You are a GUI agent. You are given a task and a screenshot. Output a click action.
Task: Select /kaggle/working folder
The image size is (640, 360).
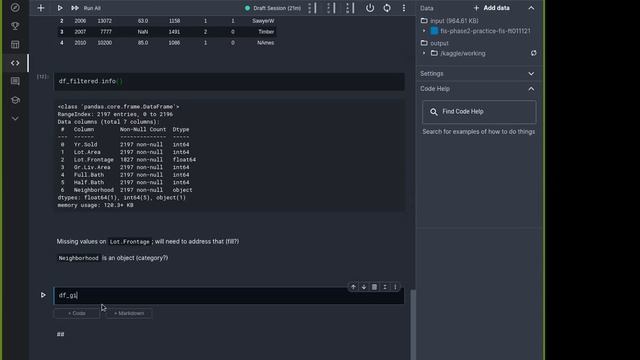458,53
